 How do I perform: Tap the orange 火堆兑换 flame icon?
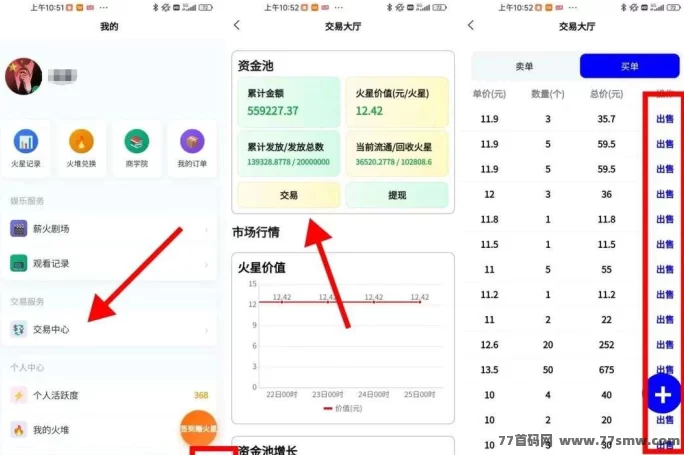click(81, 141)
